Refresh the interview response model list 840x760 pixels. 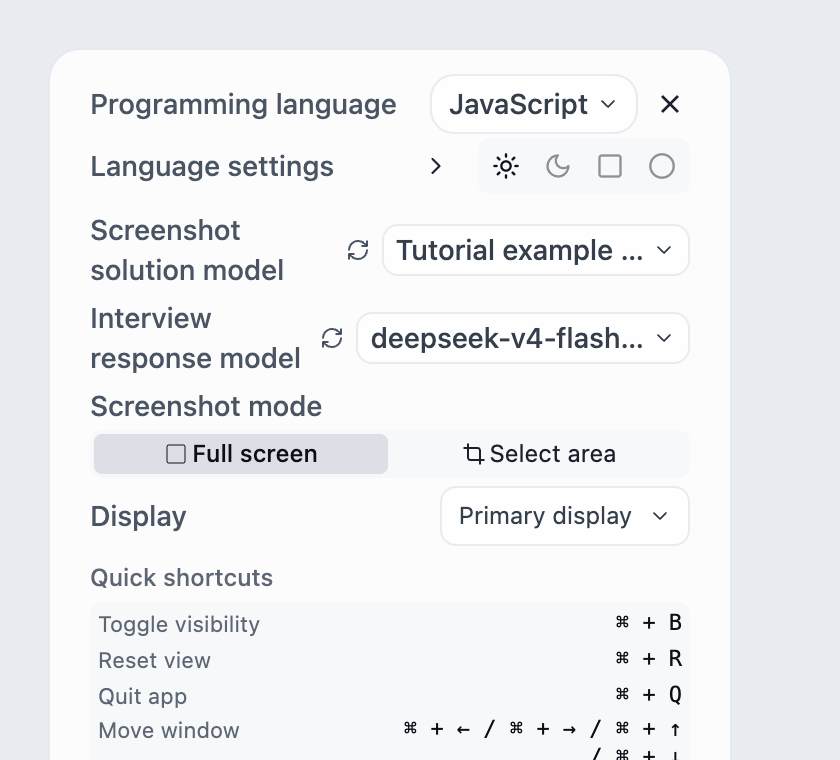(x=332, y=338)
